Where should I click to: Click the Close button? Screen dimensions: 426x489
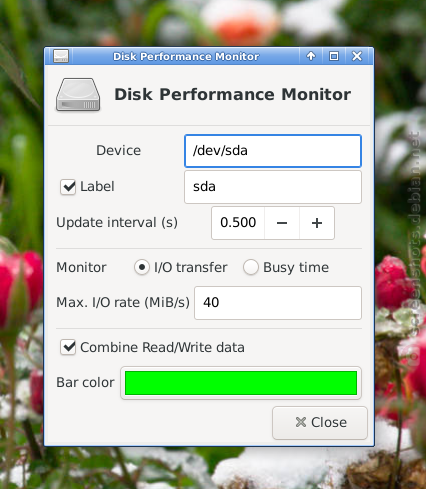[320, 423]
